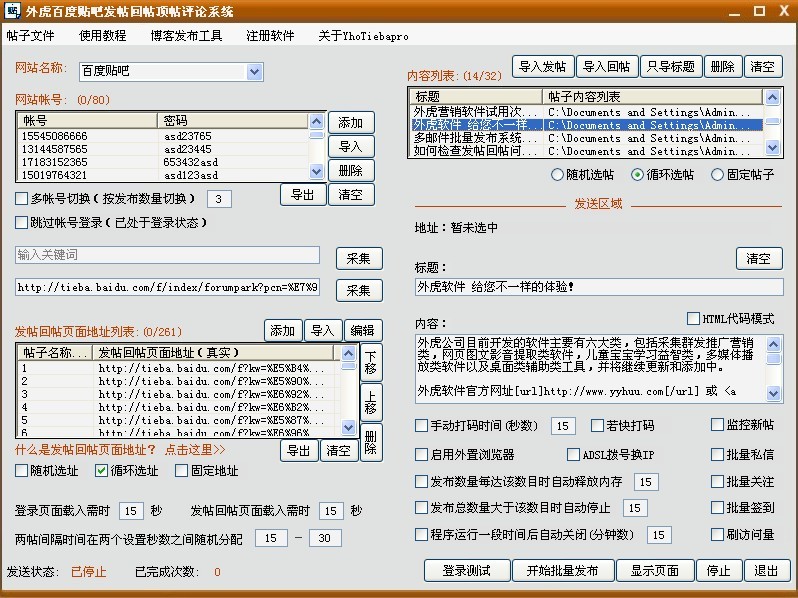Click the account list scroll down arrow

[x=317, y=172]
